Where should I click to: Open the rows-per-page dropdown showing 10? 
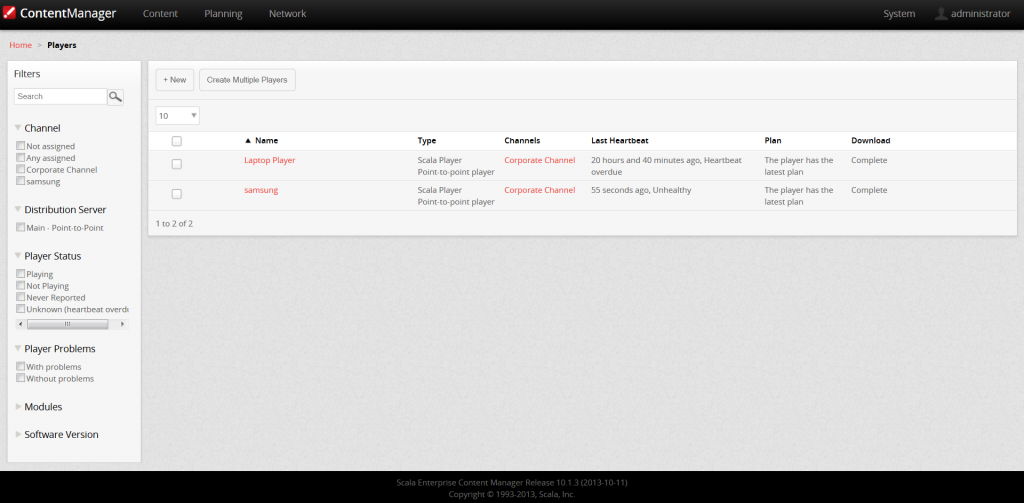(x=178, y=116)
